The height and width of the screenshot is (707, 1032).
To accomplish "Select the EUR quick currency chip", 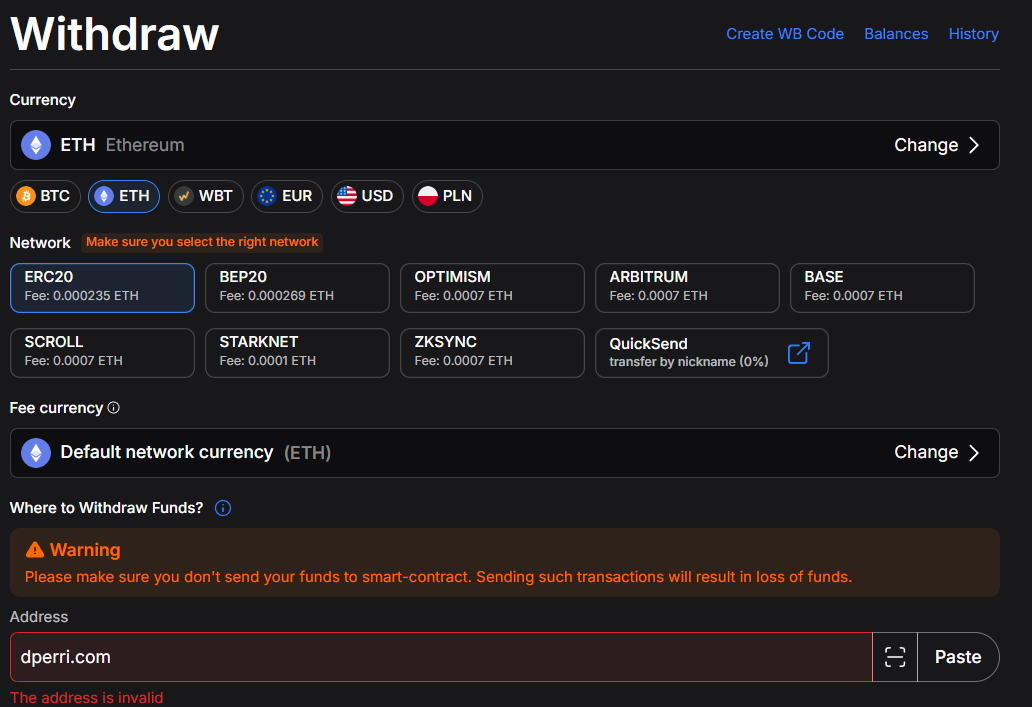I will (287, 196).
